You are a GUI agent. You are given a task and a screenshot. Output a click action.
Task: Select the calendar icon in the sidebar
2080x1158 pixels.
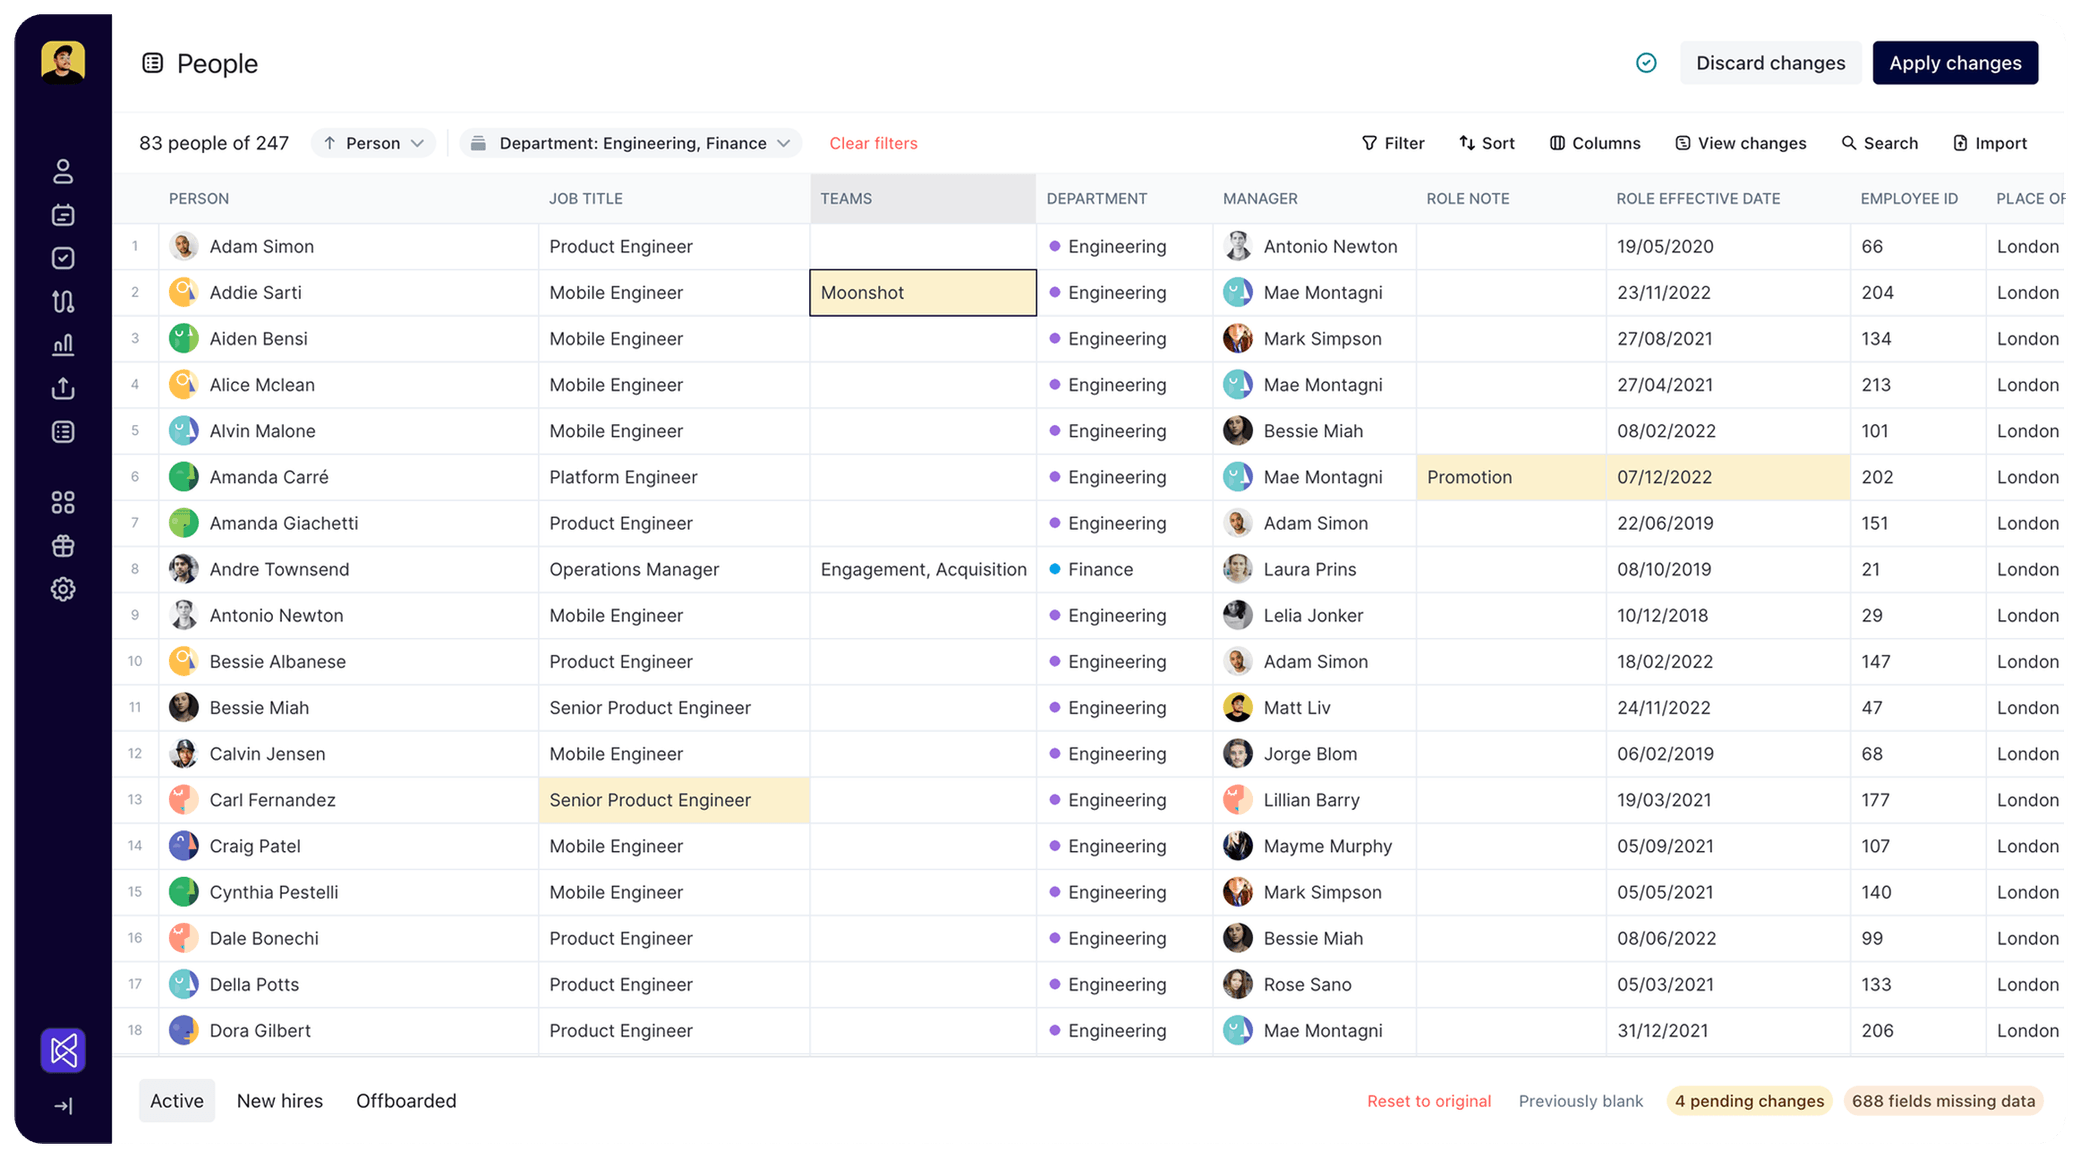click(x=63, y=214)
